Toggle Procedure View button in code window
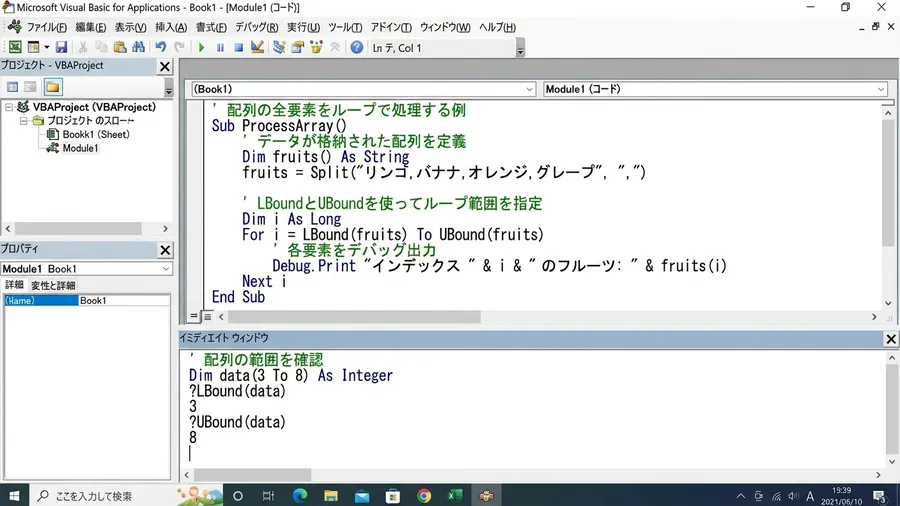 (x=194, y=316)
